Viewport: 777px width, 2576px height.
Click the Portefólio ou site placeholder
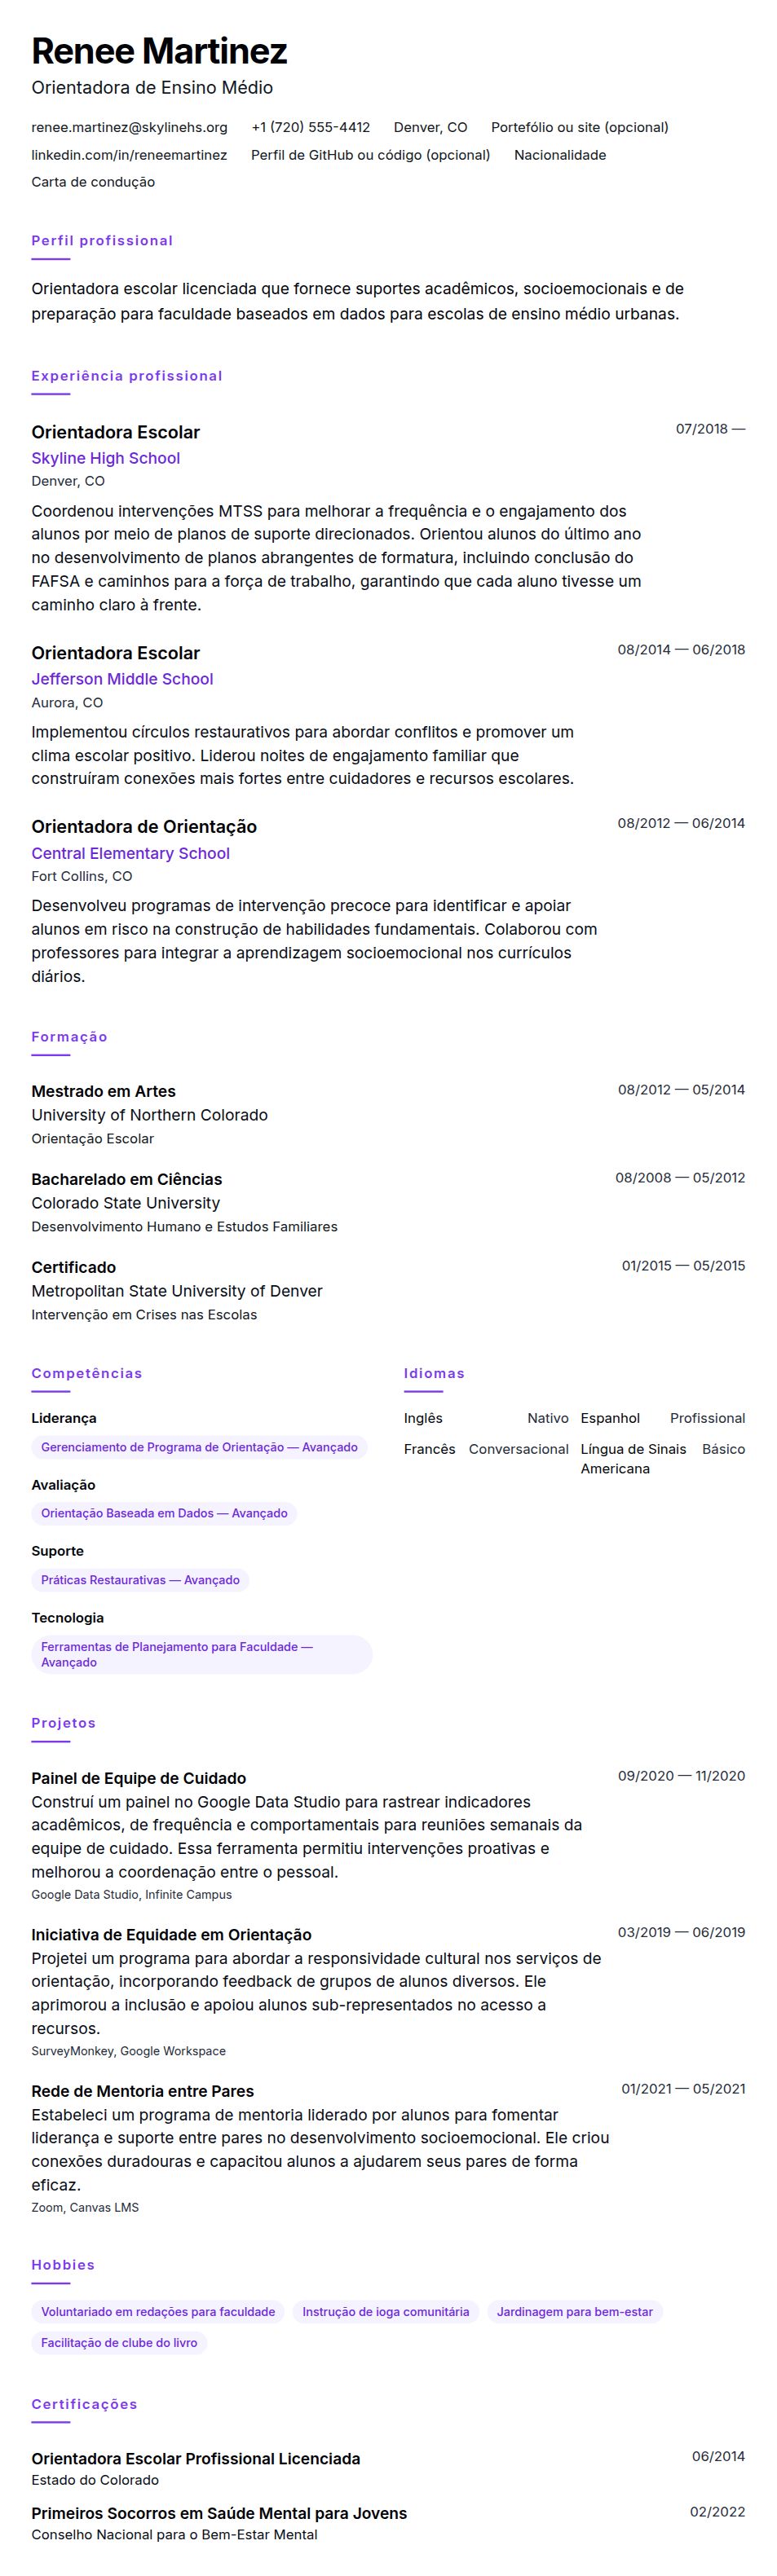pyautogui.click(x=580, y=127)
